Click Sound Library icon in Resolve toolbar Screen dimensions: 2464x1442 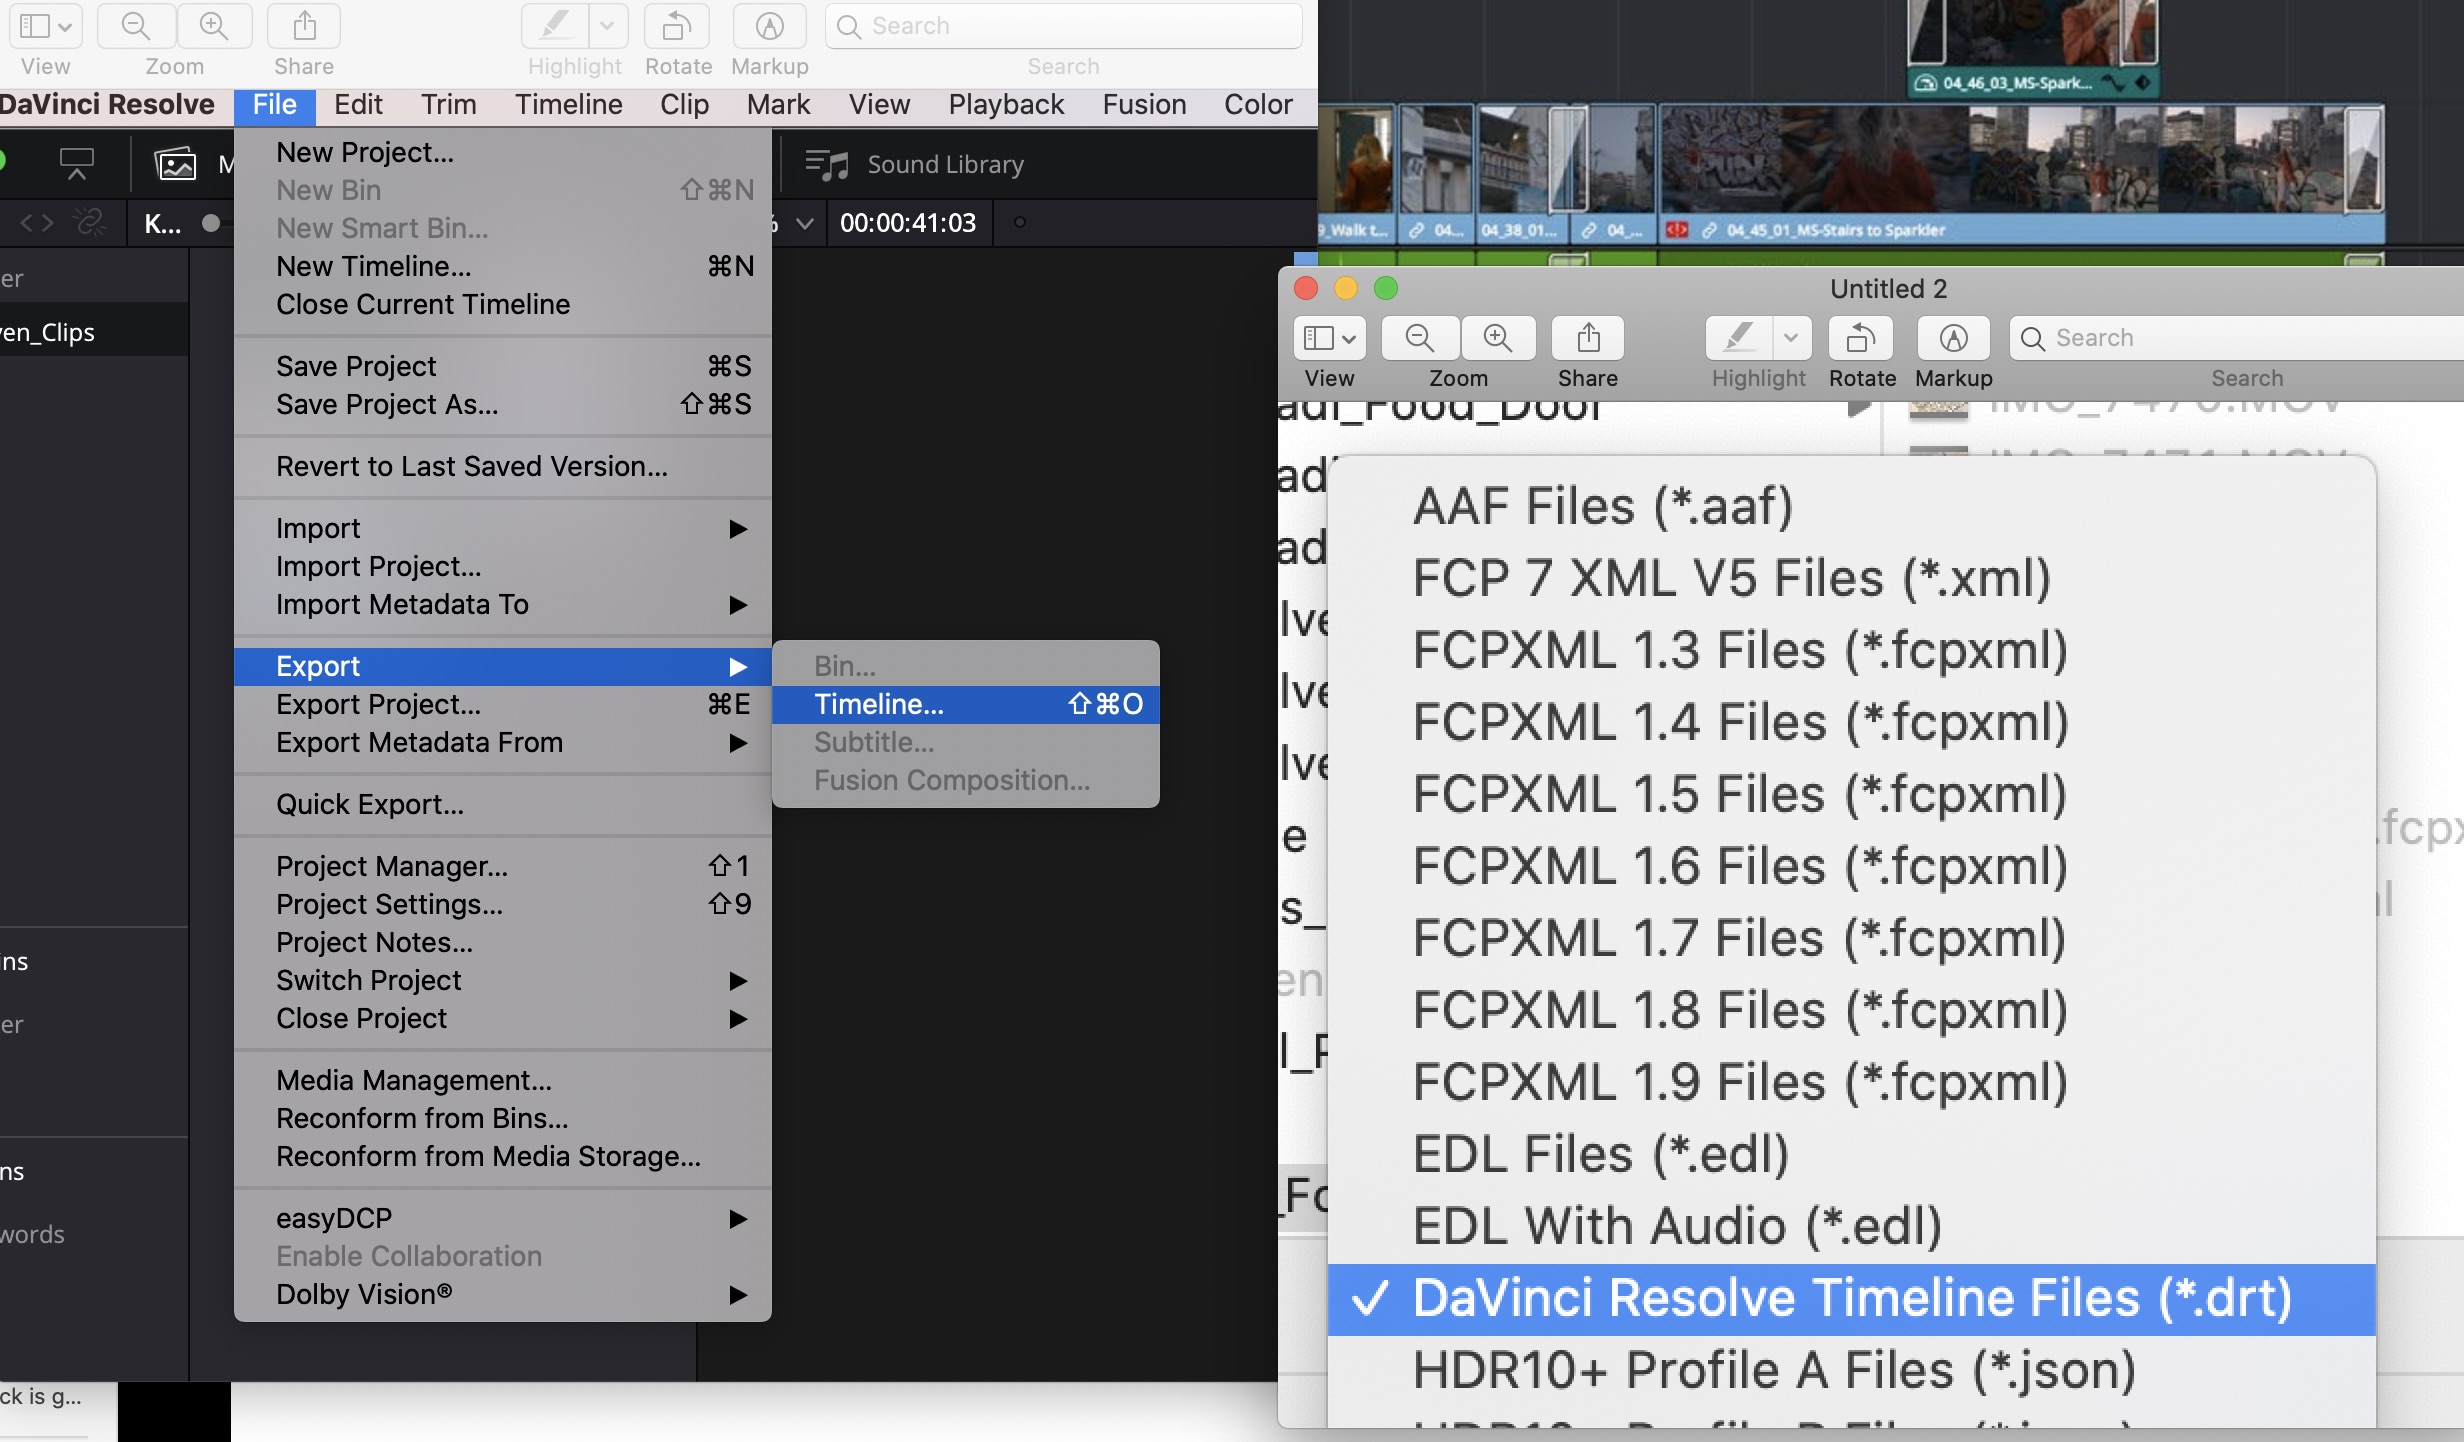[x=826, y=164]
